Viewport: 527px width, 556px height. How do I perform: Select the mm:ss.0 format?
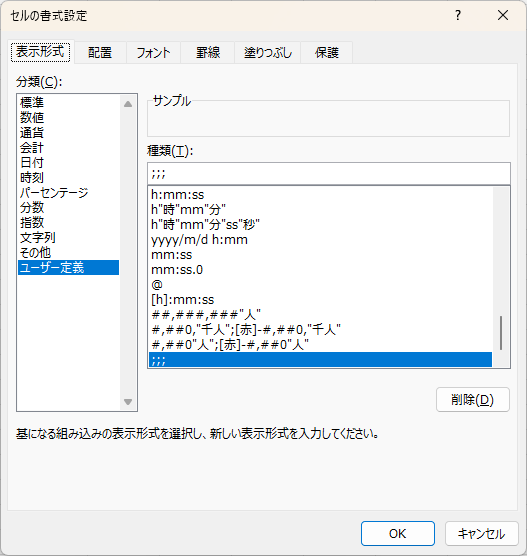coord(321,269)
